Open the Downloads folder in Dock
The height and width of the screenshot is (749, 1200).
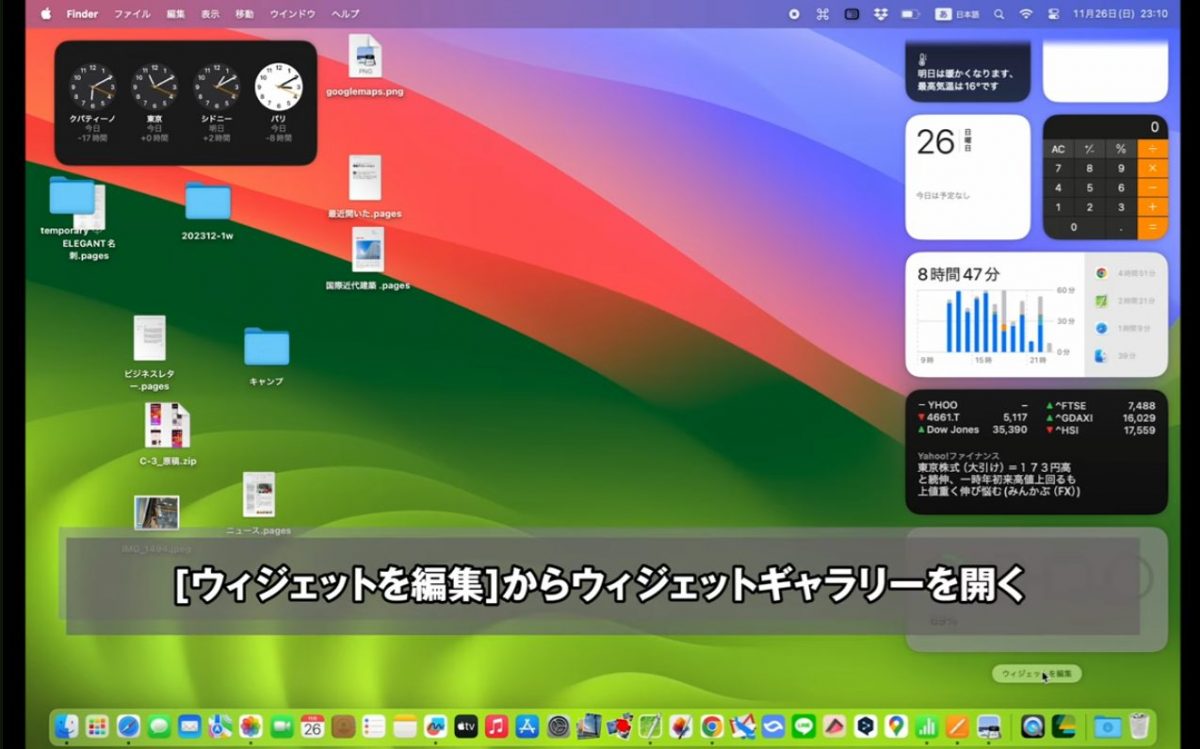tap(1107, 726)
